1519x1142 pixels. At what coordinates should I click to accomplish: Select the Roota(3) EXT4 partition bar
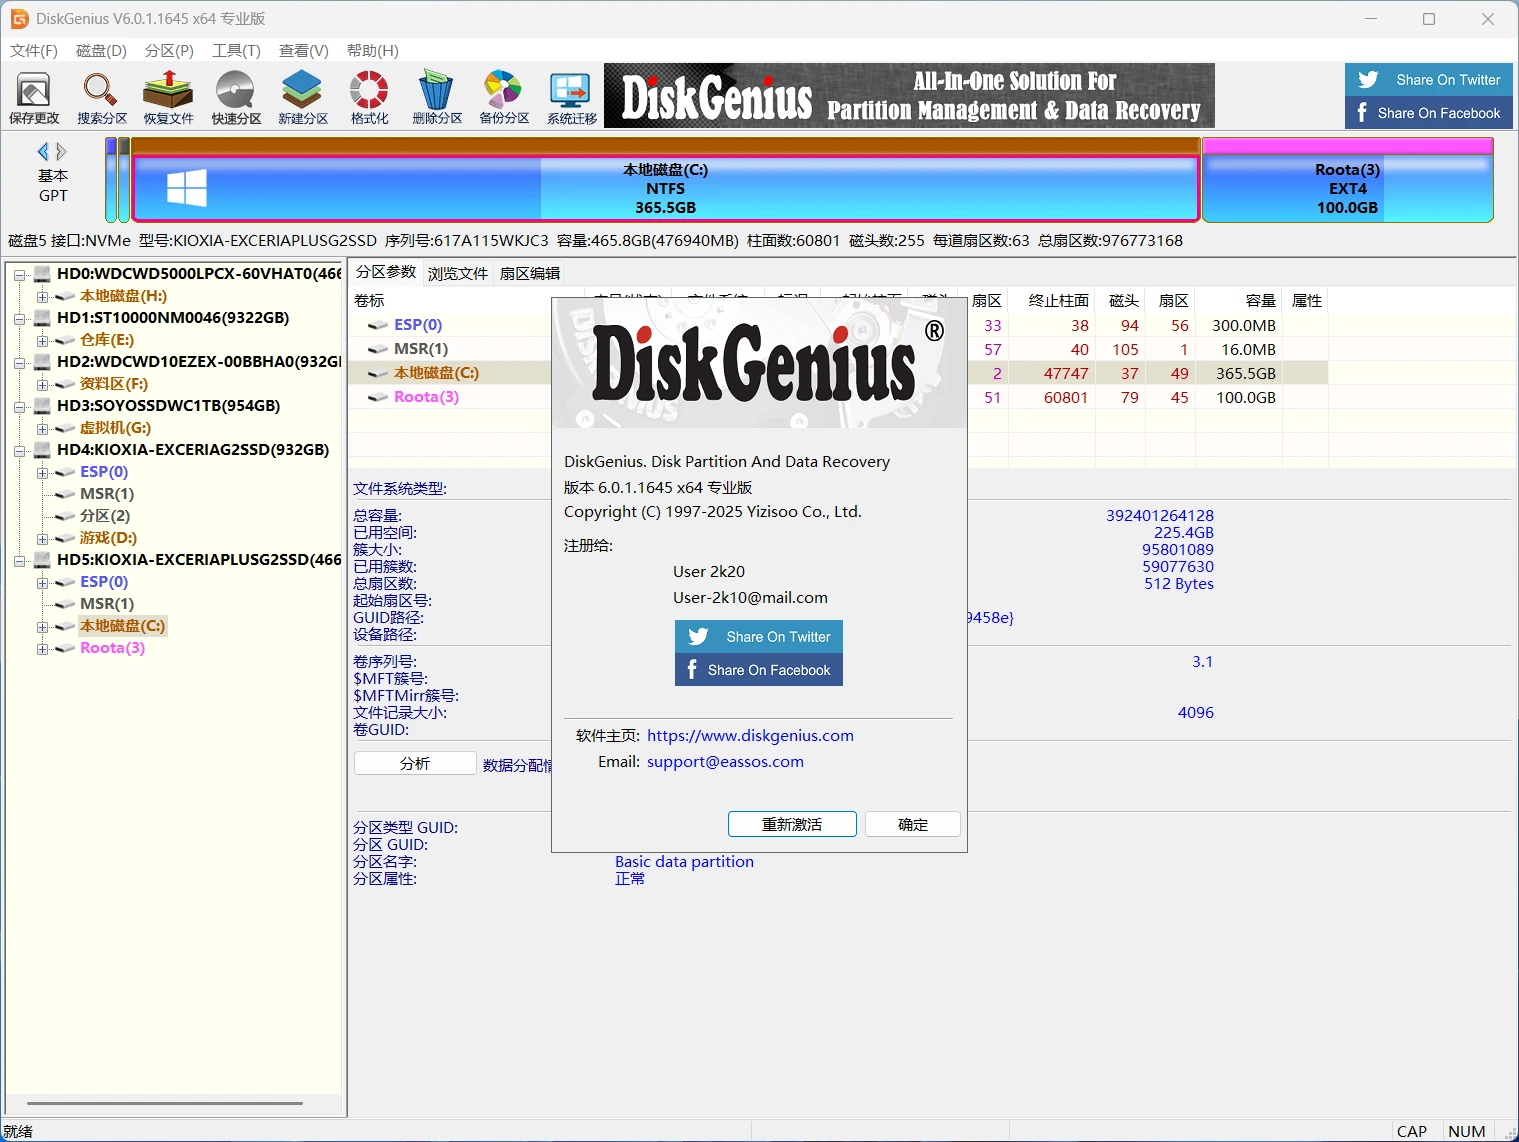click(x=1346, y=188)
